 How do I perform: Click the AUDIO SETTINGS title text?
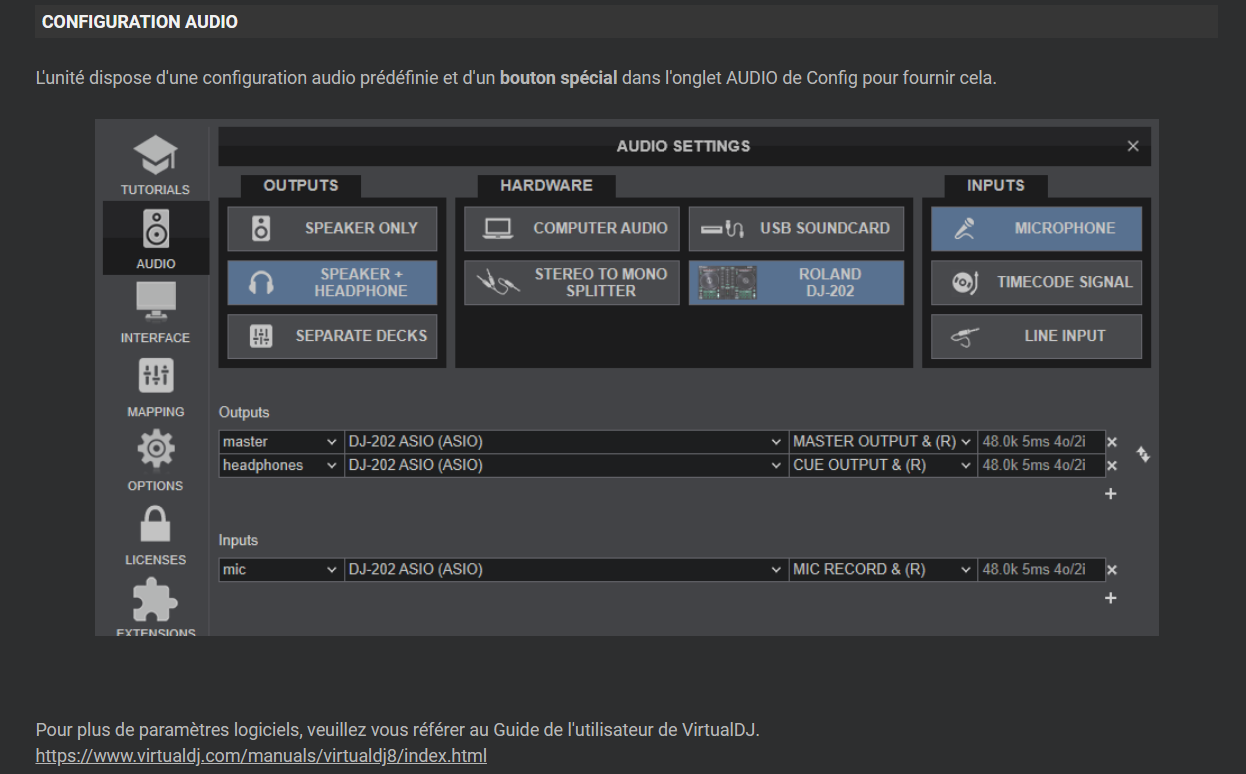(x=684, y=146)
